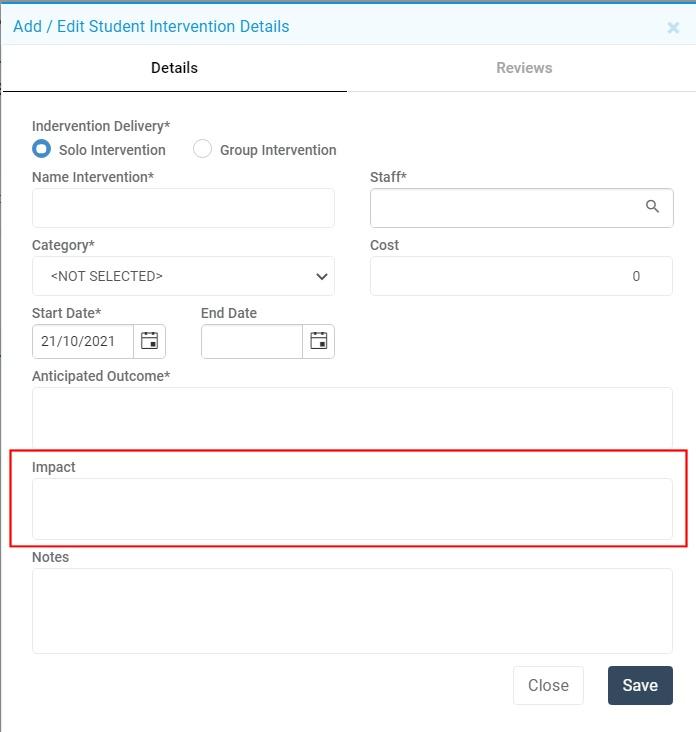Expand the Category dropdown

click(x=183, y=276)
